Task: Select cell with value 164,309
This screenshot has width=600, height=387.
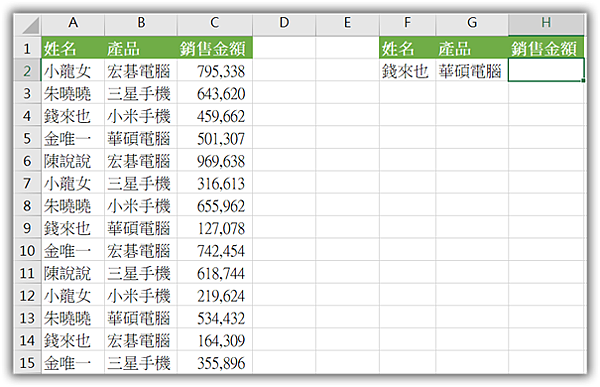Action: pyautogui.click(x=215, y=340)
